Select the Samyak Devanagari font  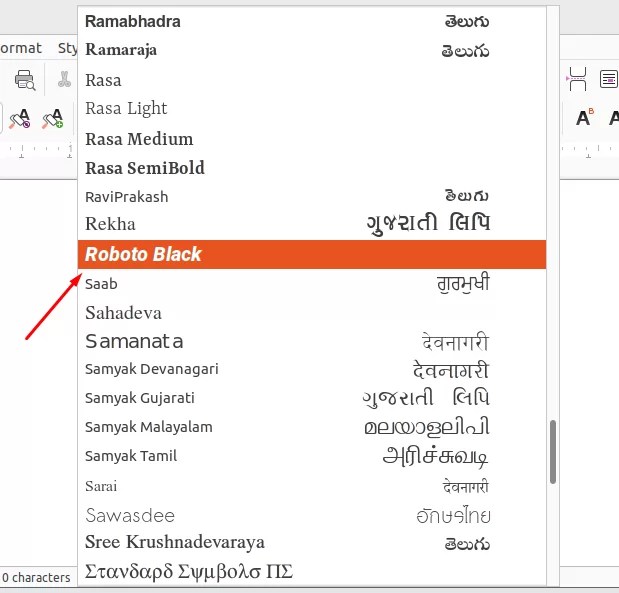[x=312, y=370]
